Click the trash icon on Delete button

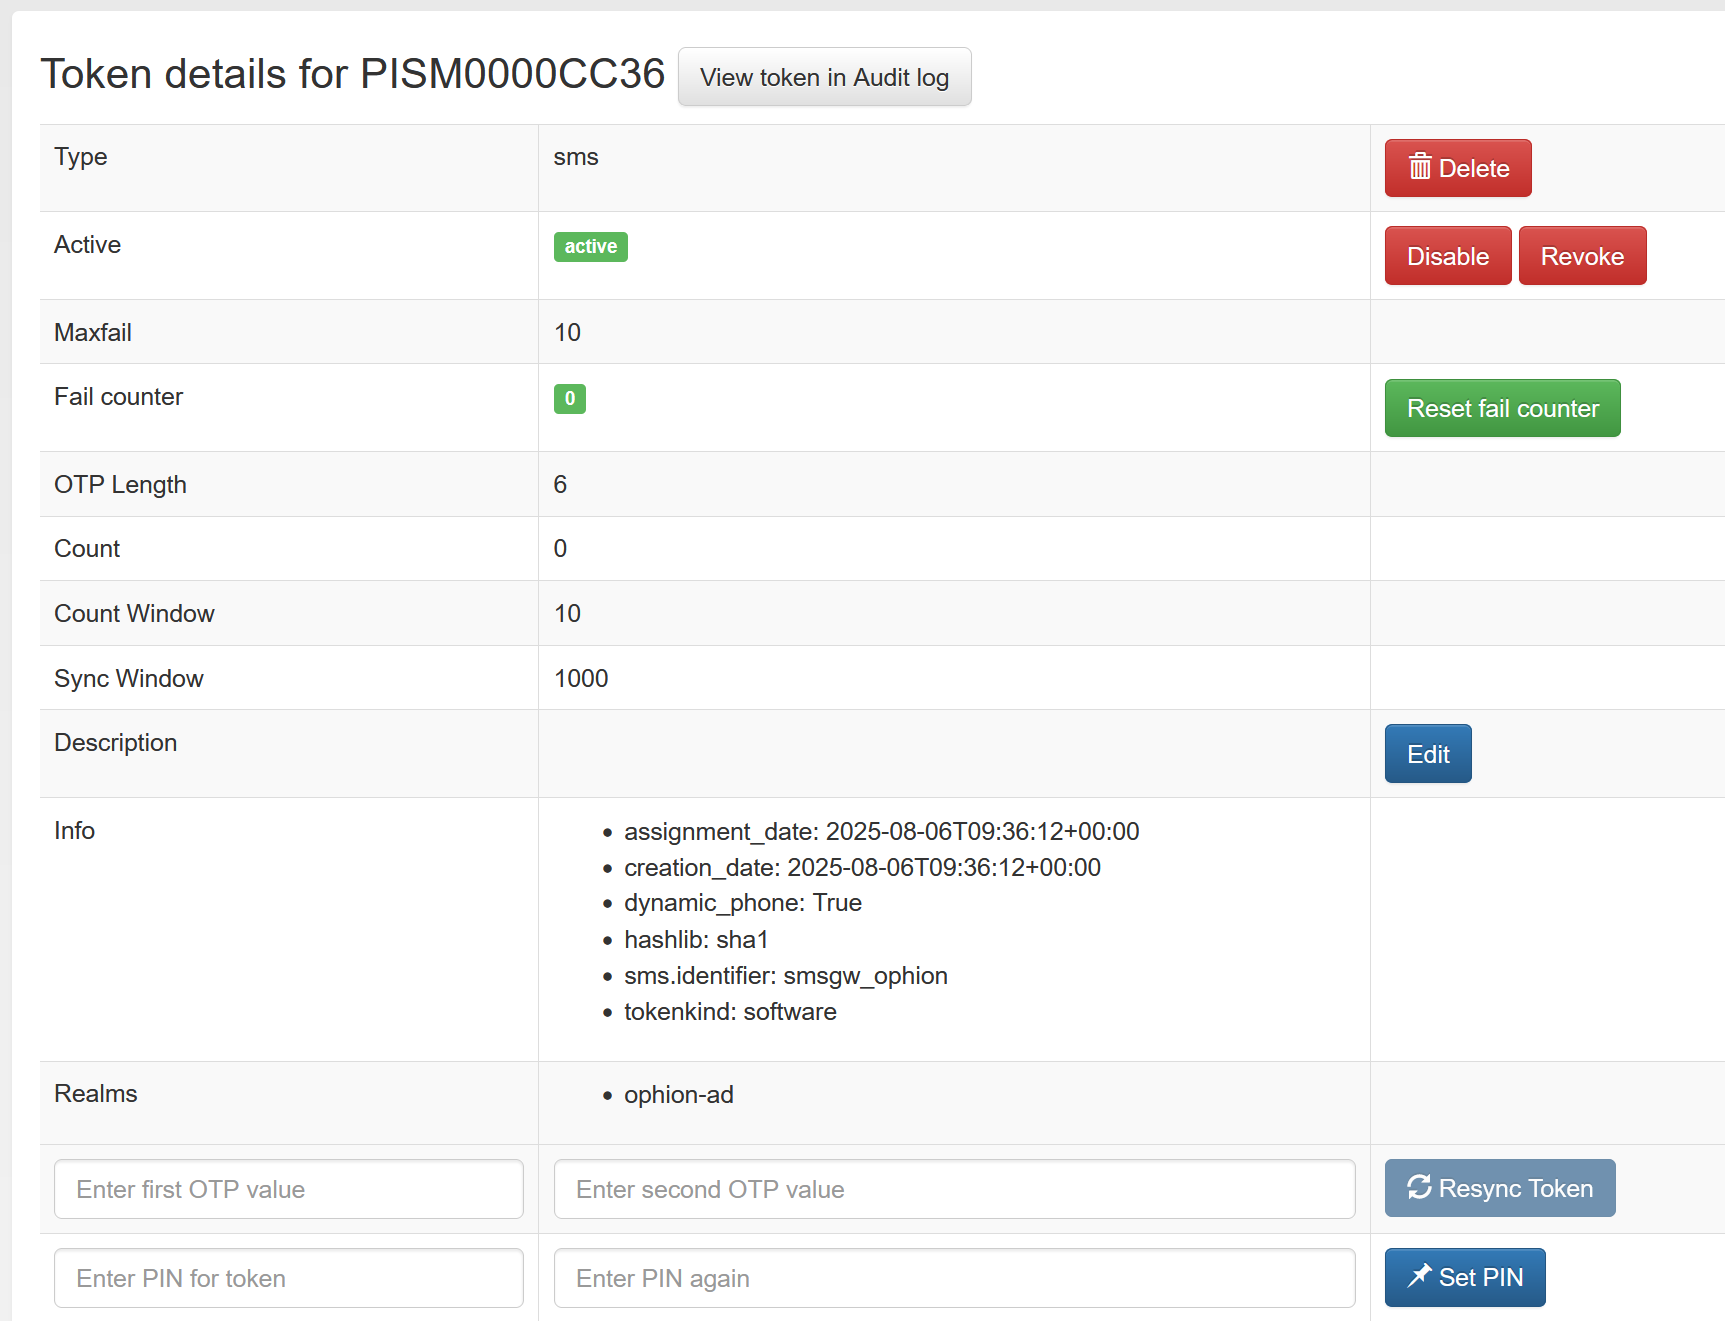pyautogui.click(x=1419, y=167)
